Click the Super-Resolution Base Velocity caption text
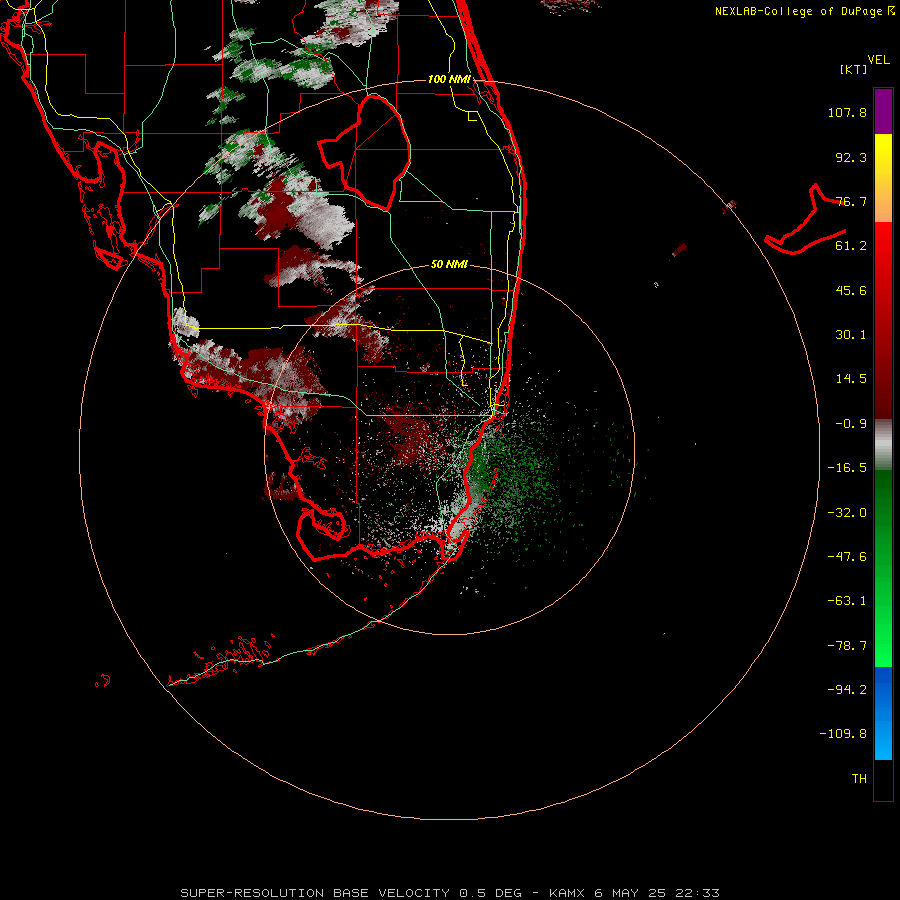900x900 pixels. [449, 893]
